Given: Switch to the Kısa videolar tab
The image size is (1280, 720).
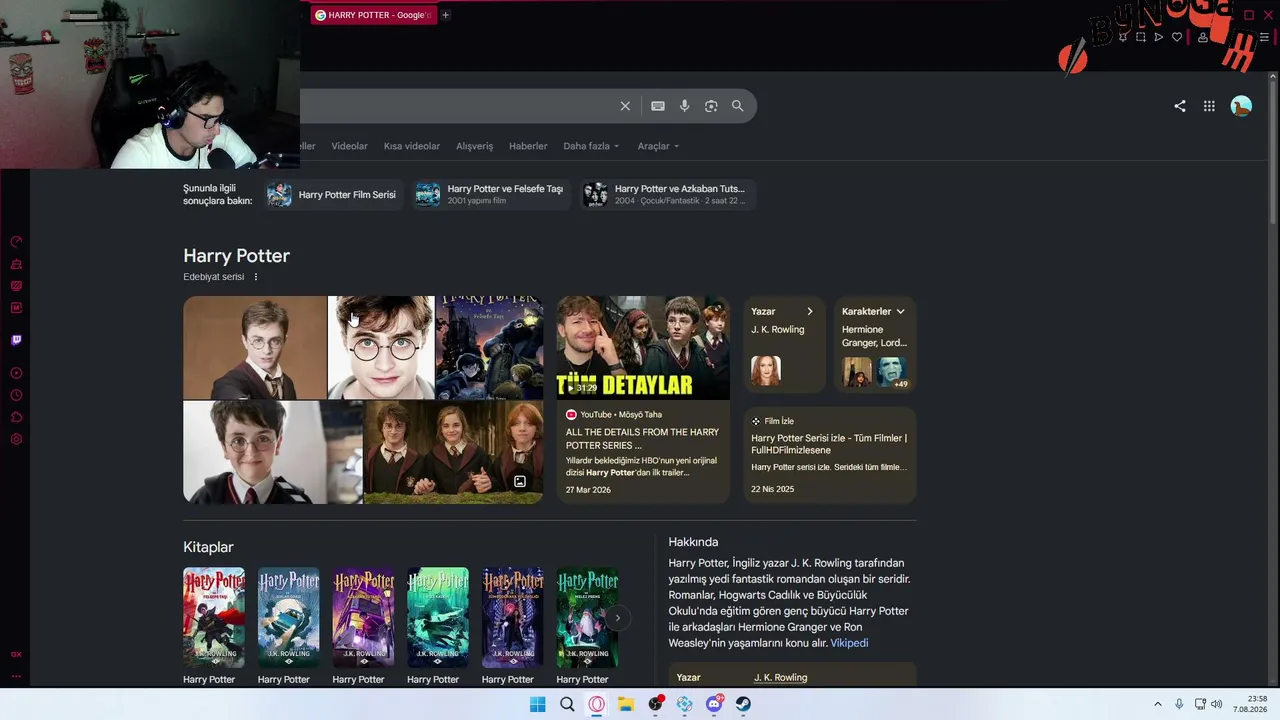Looking at the screenshot, I should click(412, 146).
